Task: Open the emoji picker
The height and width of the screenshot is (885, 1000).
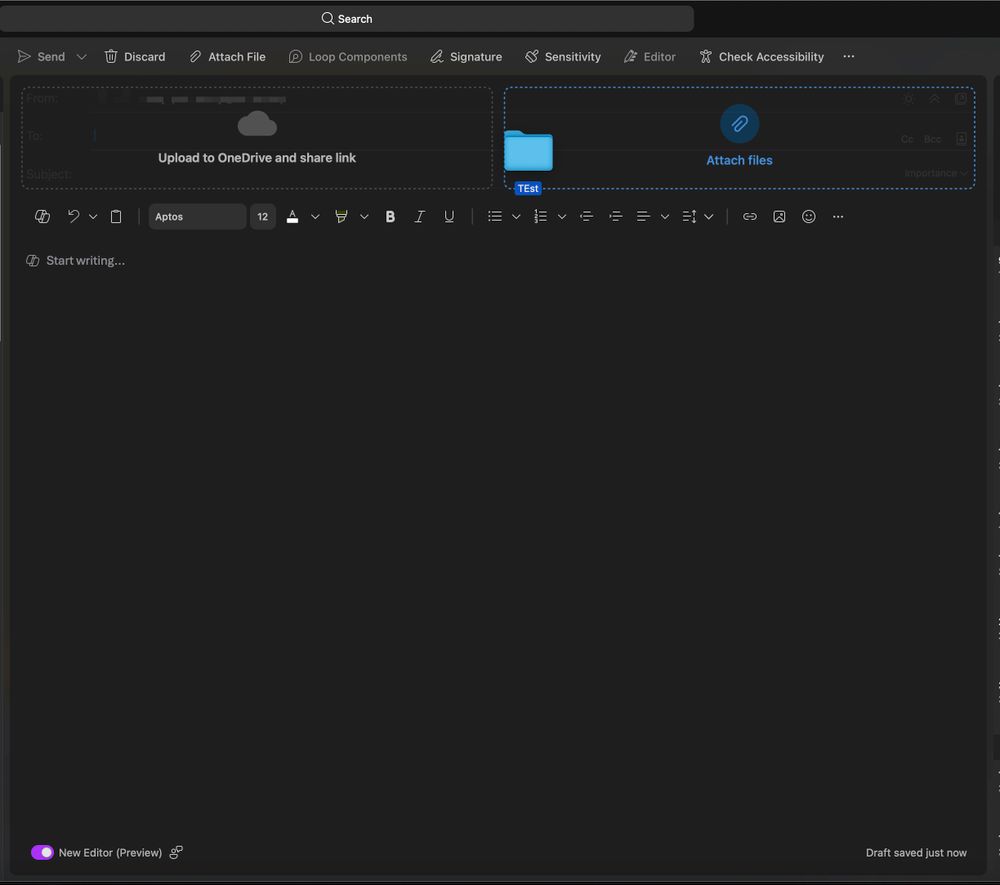Action: (808, 216)
